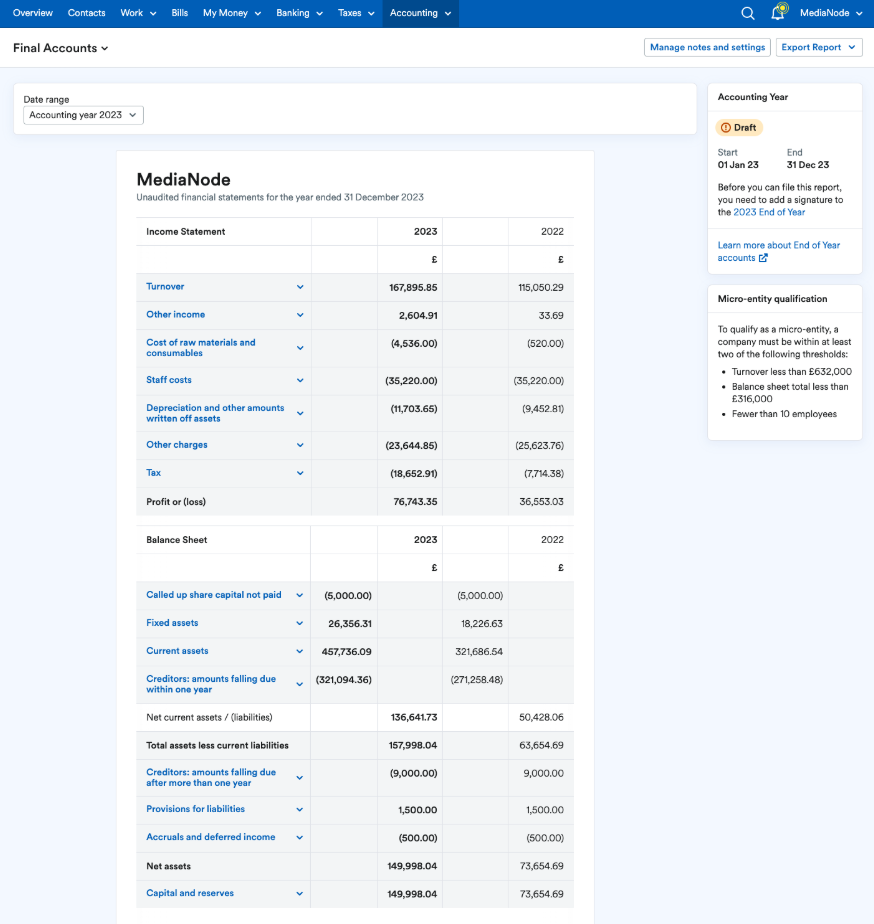The height and width of the screenshot is (924, 874).
Task: Go to the Contacts tab
Action: click(87, 13)
